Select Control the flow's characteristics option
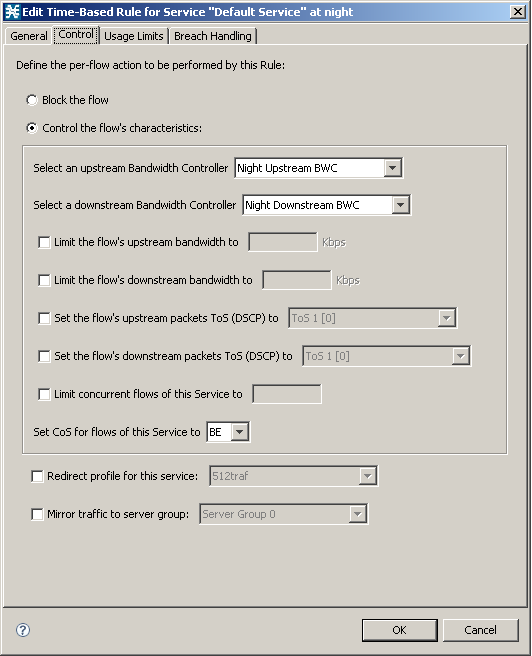 tap(32, 128)
